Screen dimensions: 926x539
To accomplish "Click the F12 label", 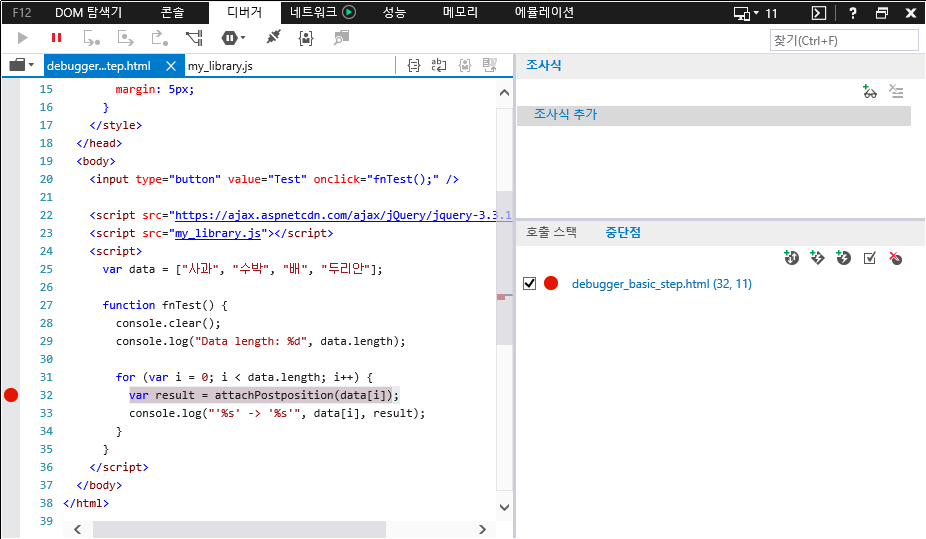I will pos(22,12).
